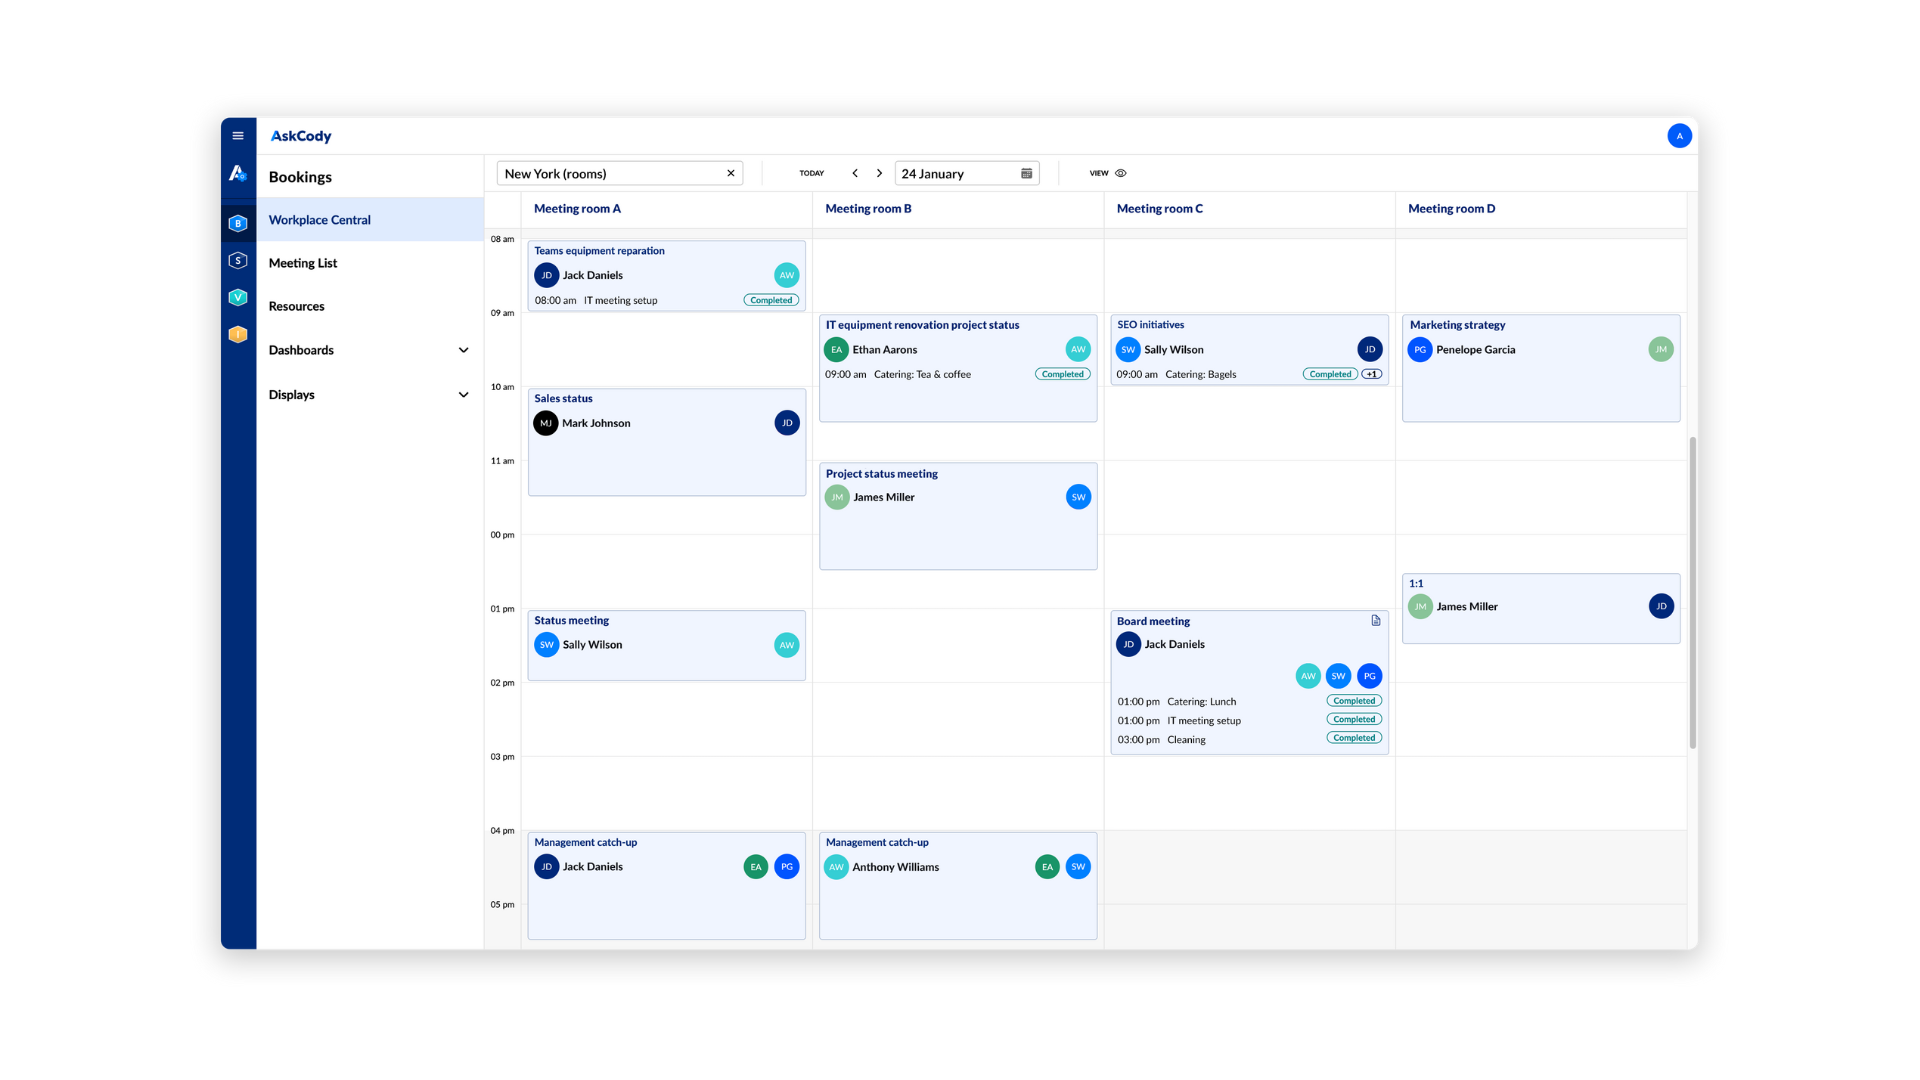Click the document icon on the Board meeting card
Screen dimensions: 1920x1080
click(x=1375, y=621)
